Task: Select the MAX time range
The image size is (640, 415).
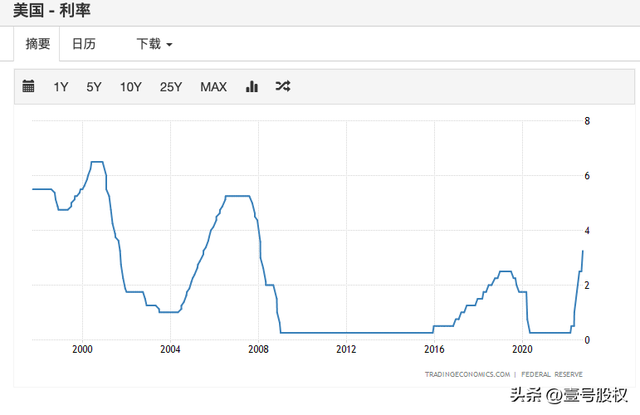Action: pyautogui.click(x=213, y=87)
